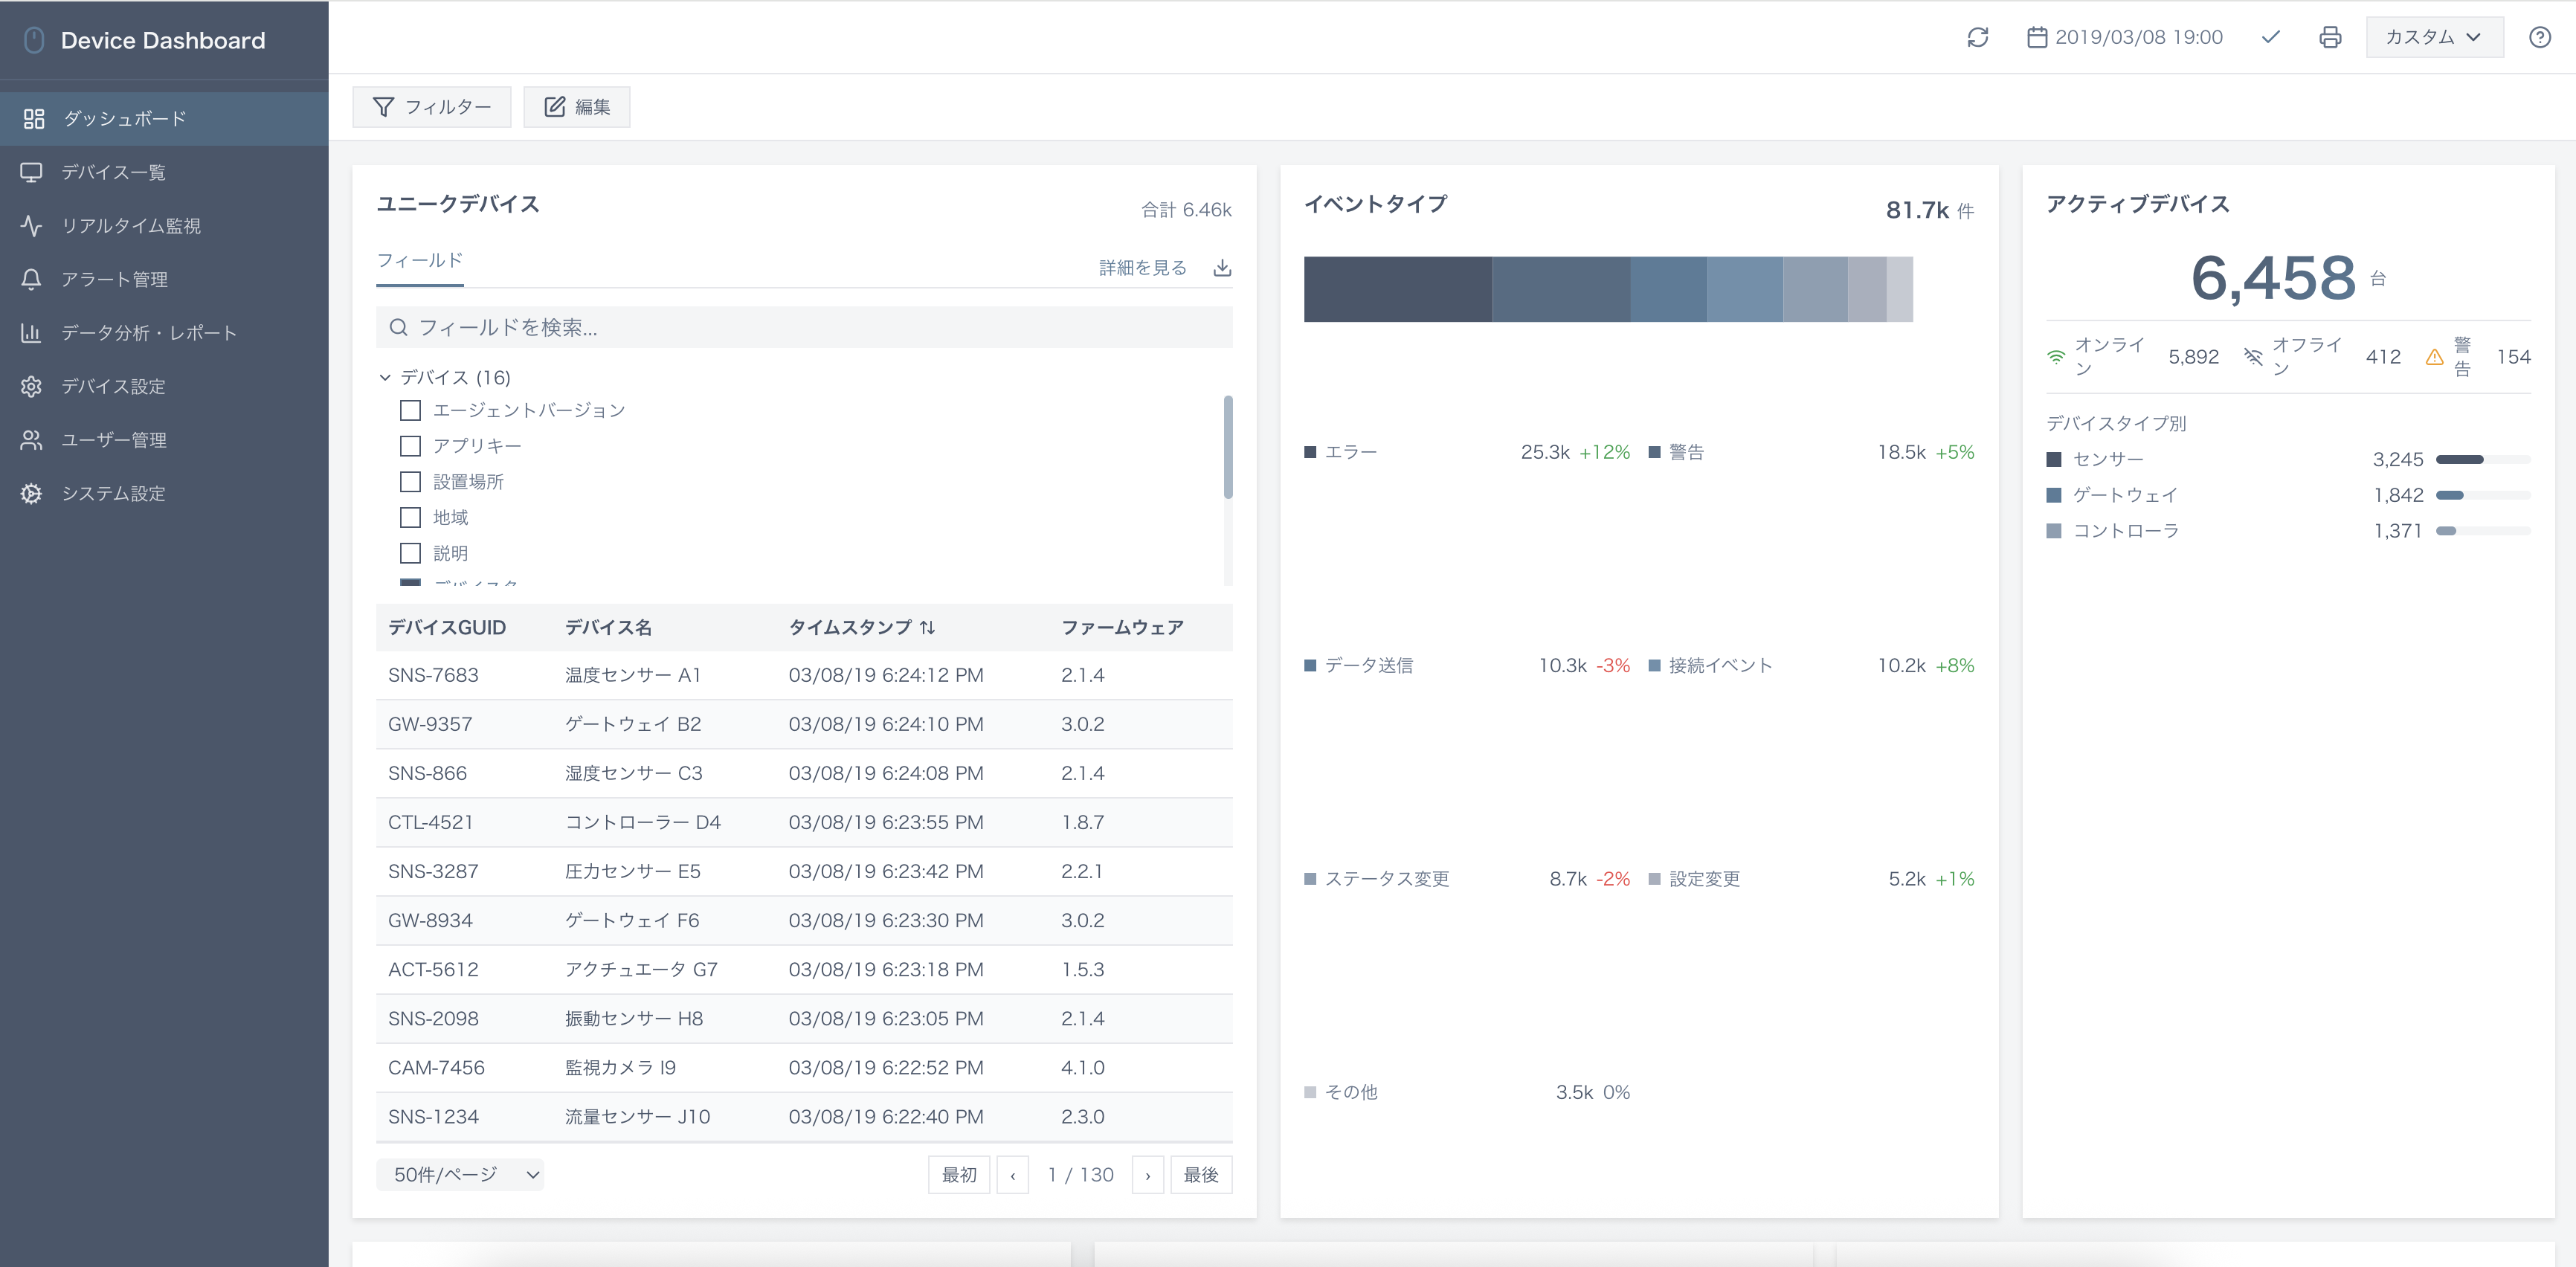Image resolution: width=2576 pixels, height=1267 pixels.
Task: Click the コントローラー D4 device name
Action: 642,822
